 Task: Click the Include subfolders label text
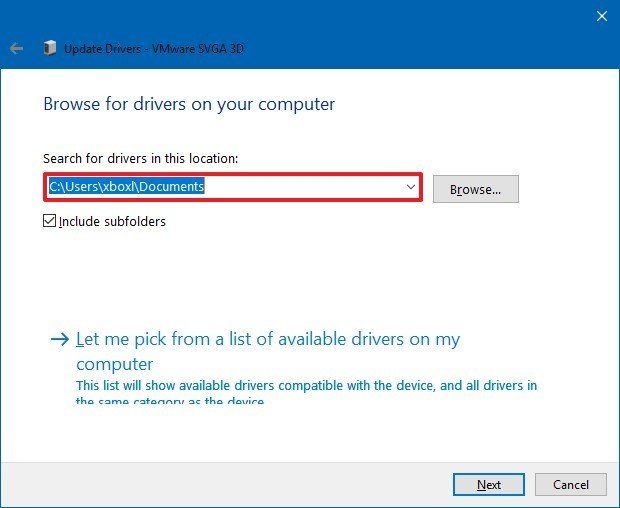click(x=112, y=221)
